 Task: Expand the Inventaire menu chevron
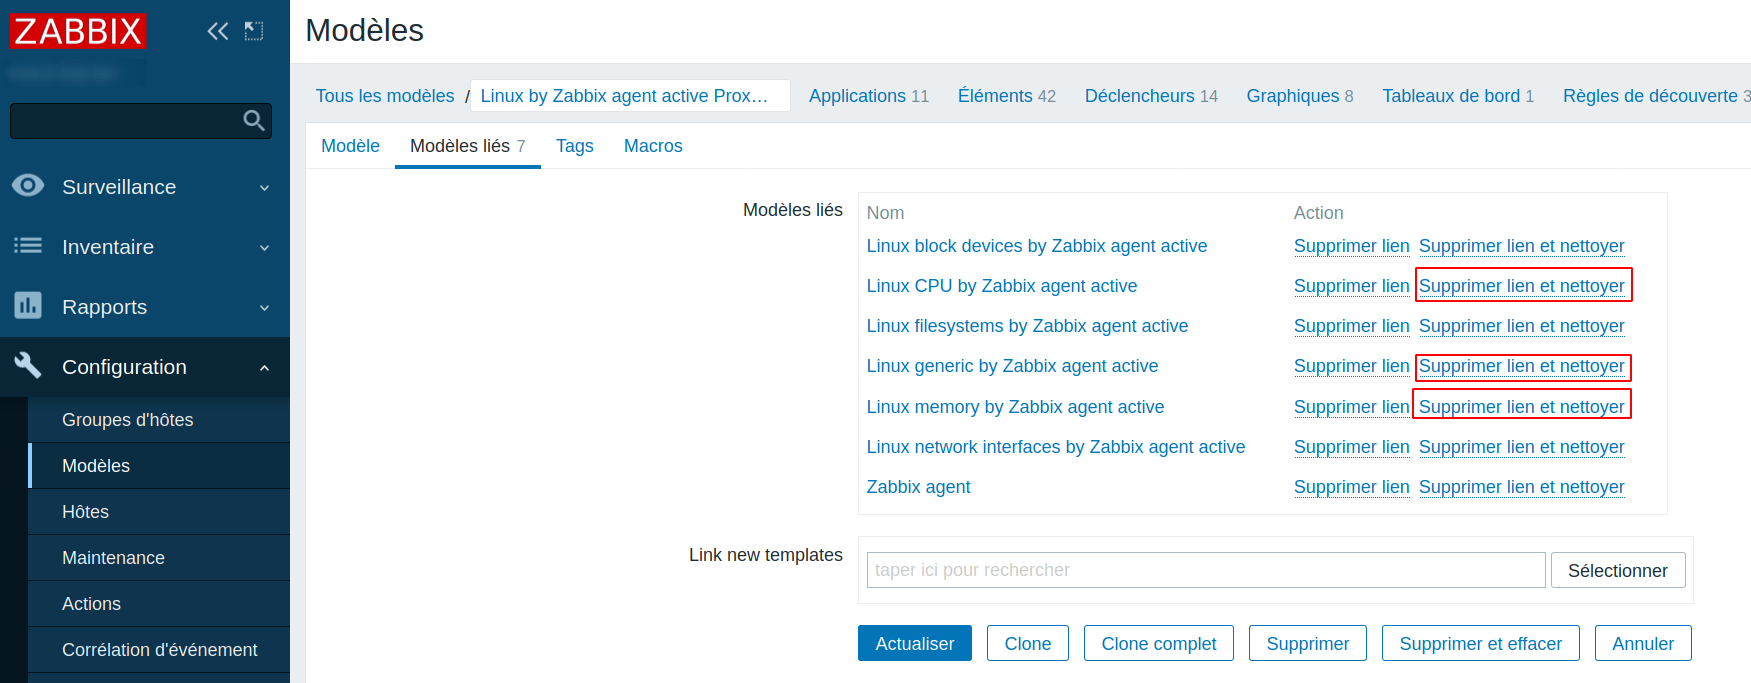[x=264, y=248]
